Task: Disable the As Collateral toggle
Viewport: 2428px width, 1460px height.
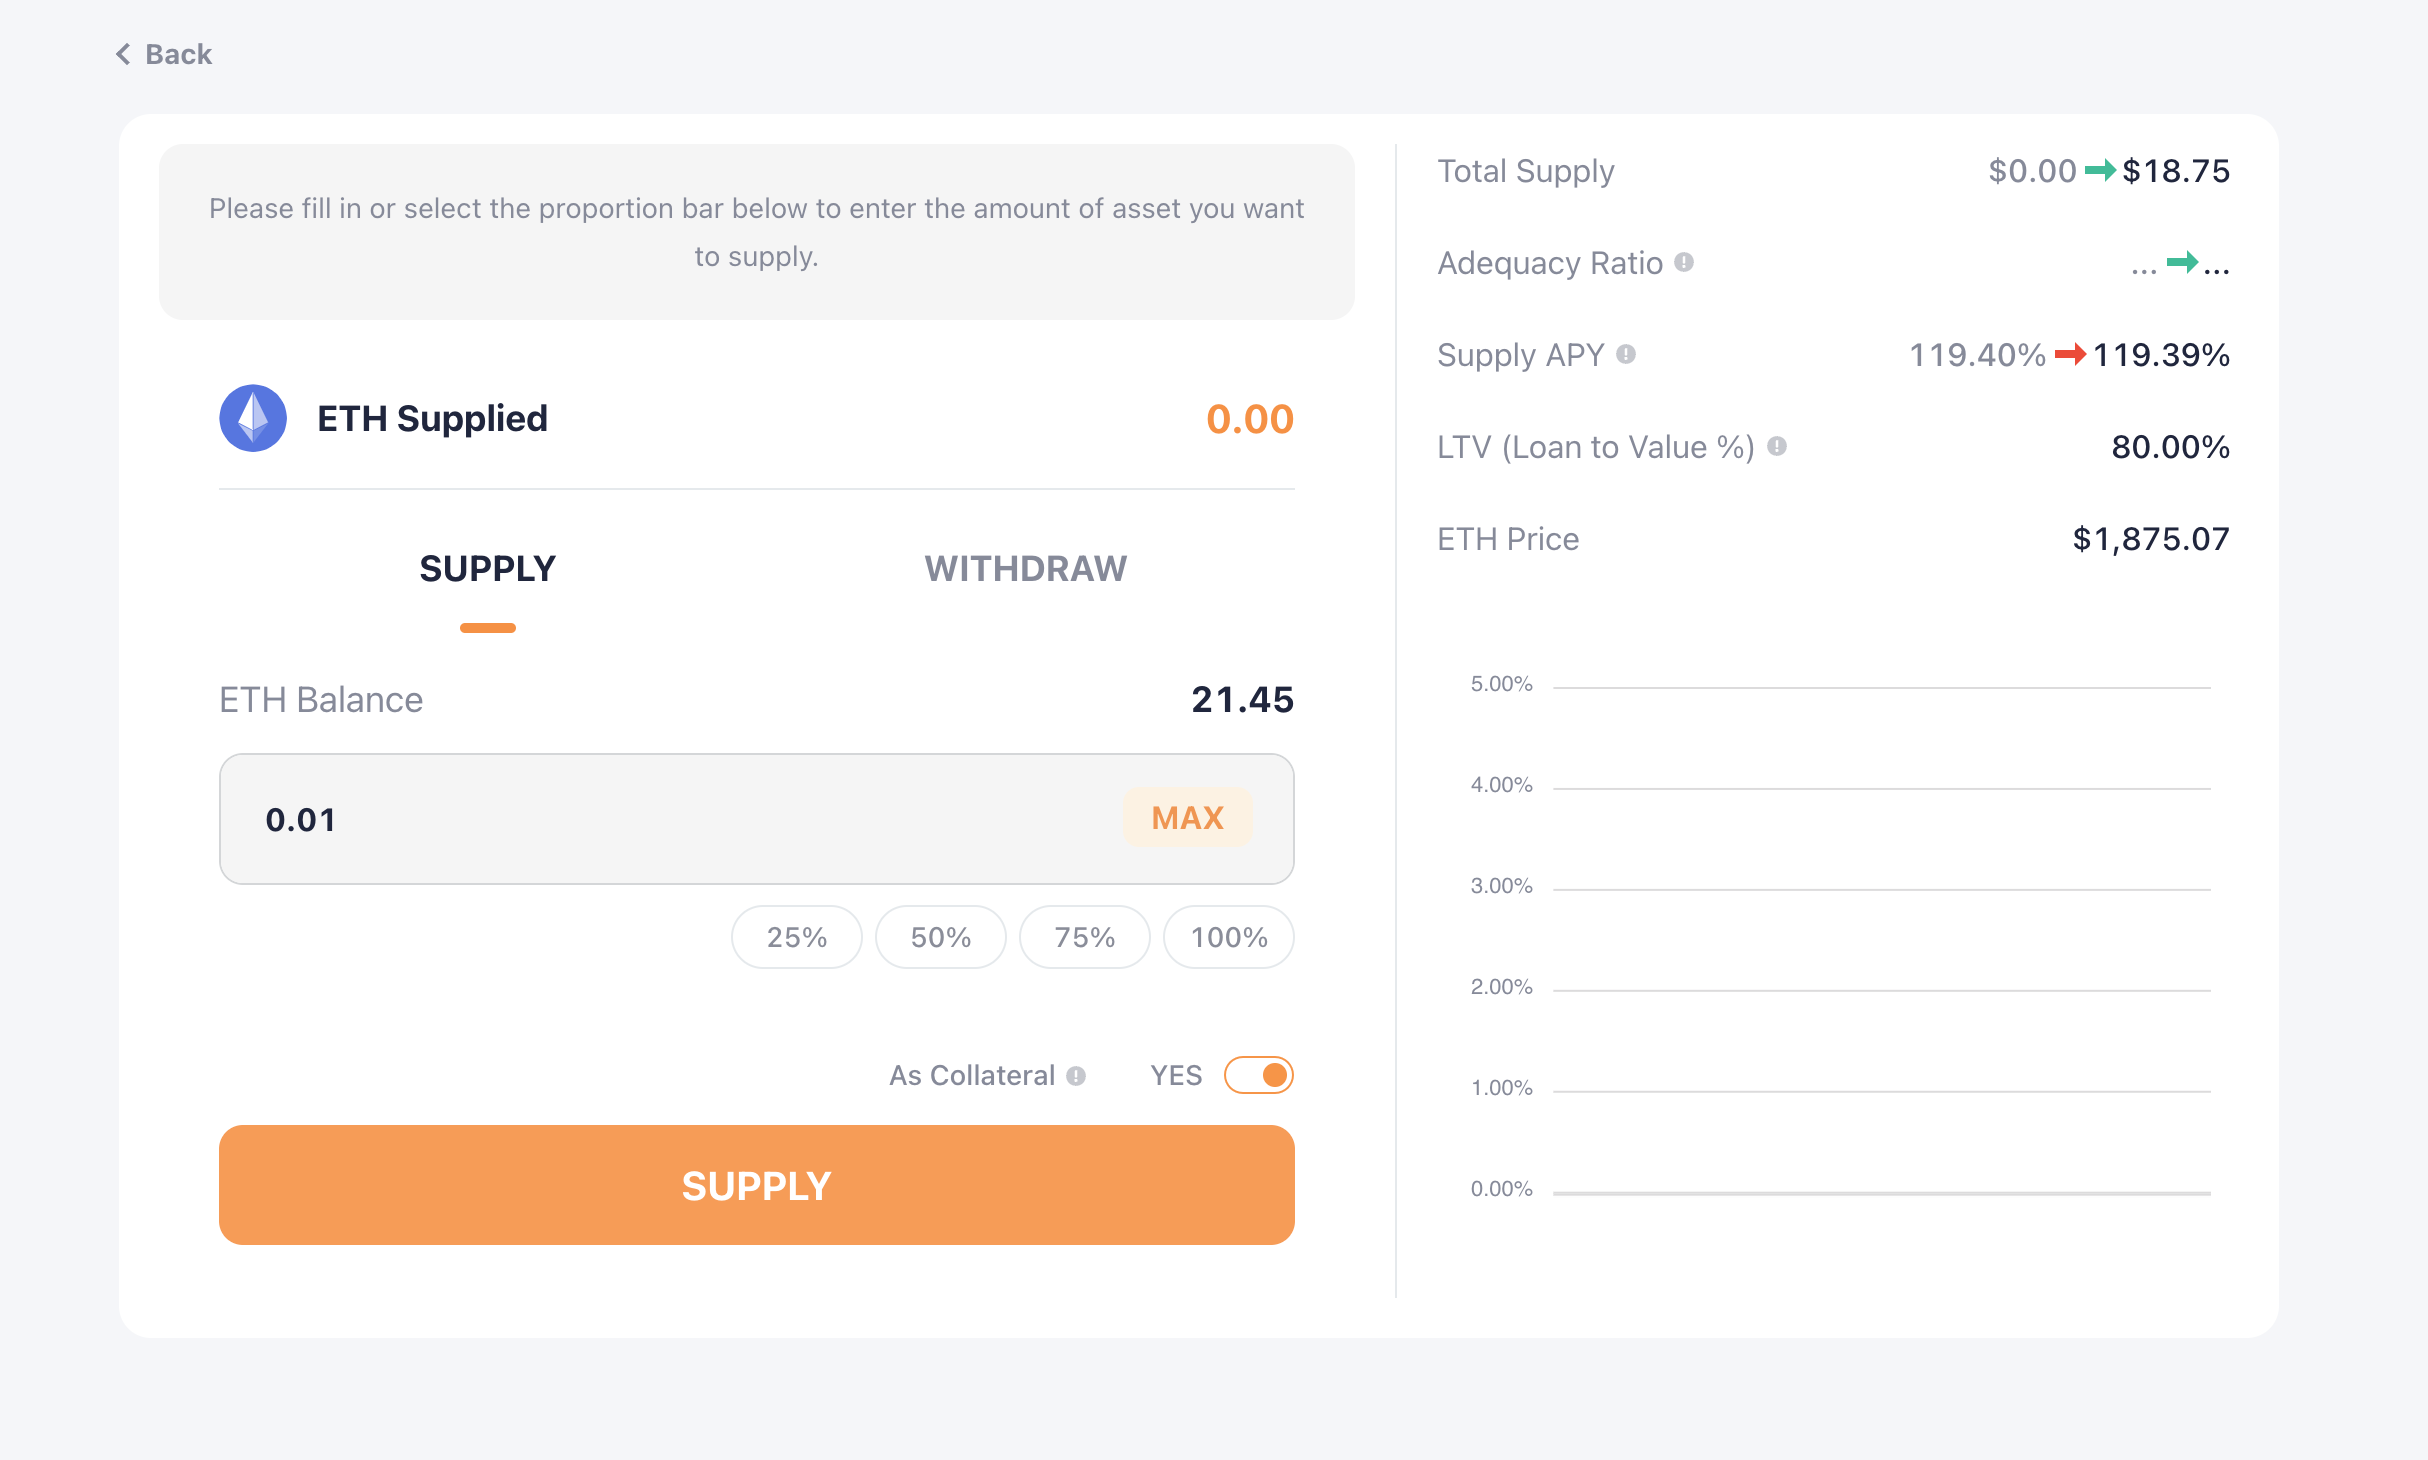Action: click(1259, 1075)
